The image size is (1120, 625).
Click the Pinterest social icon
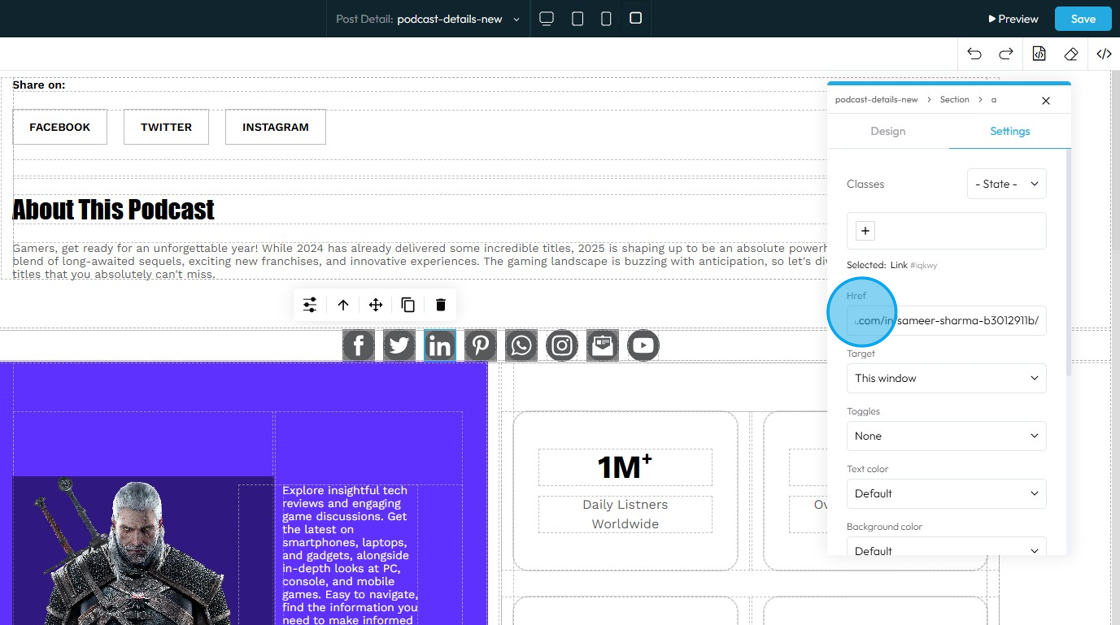click(x=480, y=346)
